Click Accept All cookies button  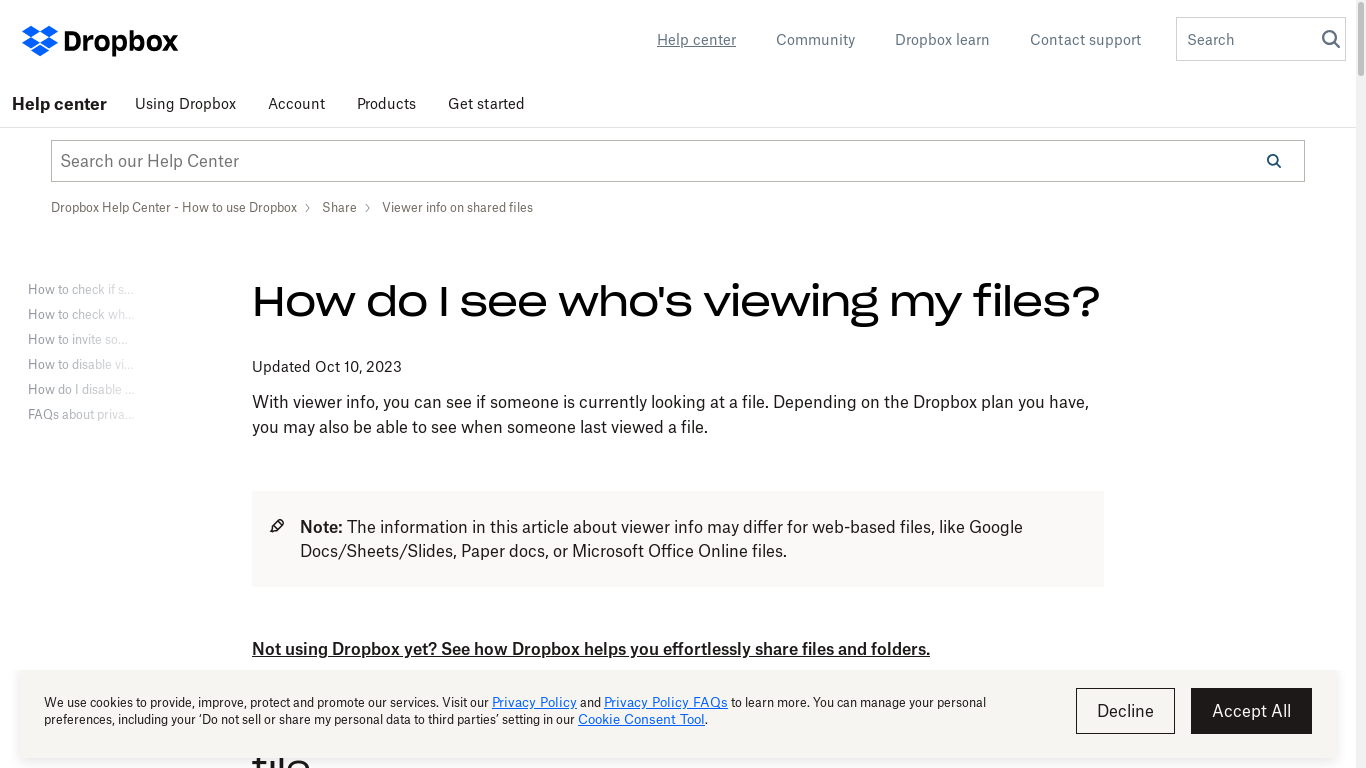[1251, 711]
